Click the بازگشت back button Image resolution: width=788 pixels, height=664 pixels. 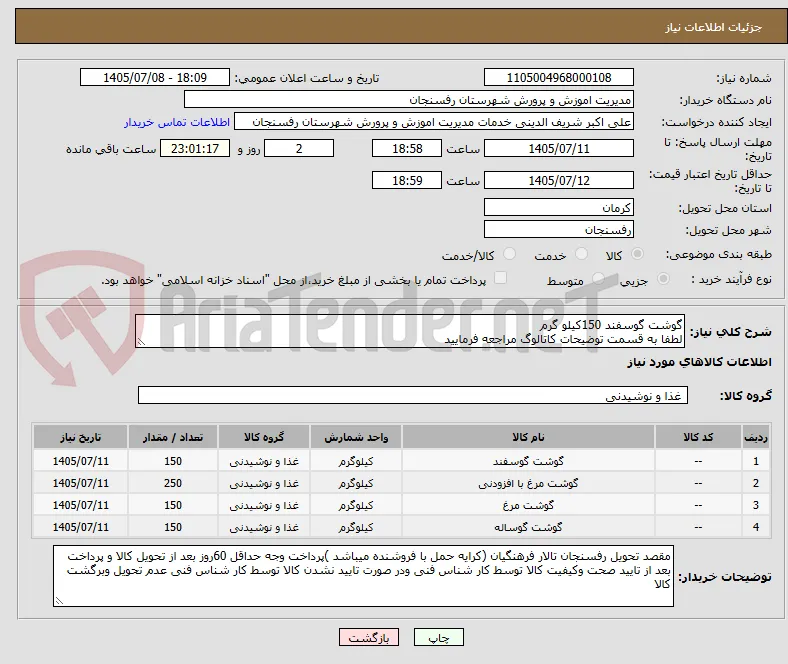coord(369,637)
